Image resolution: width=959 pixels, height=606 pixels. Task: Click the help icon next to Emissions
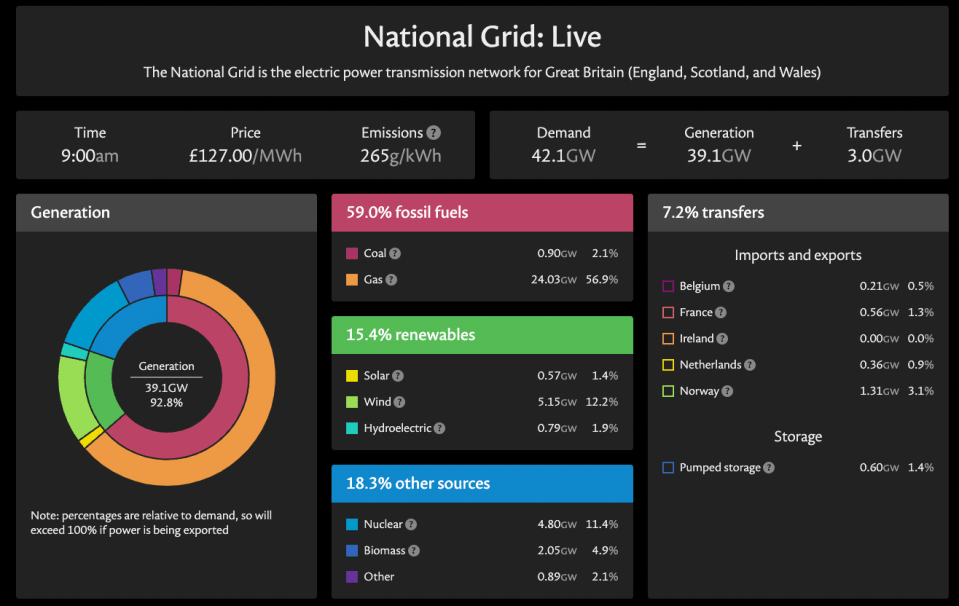(x=434, y=133)
